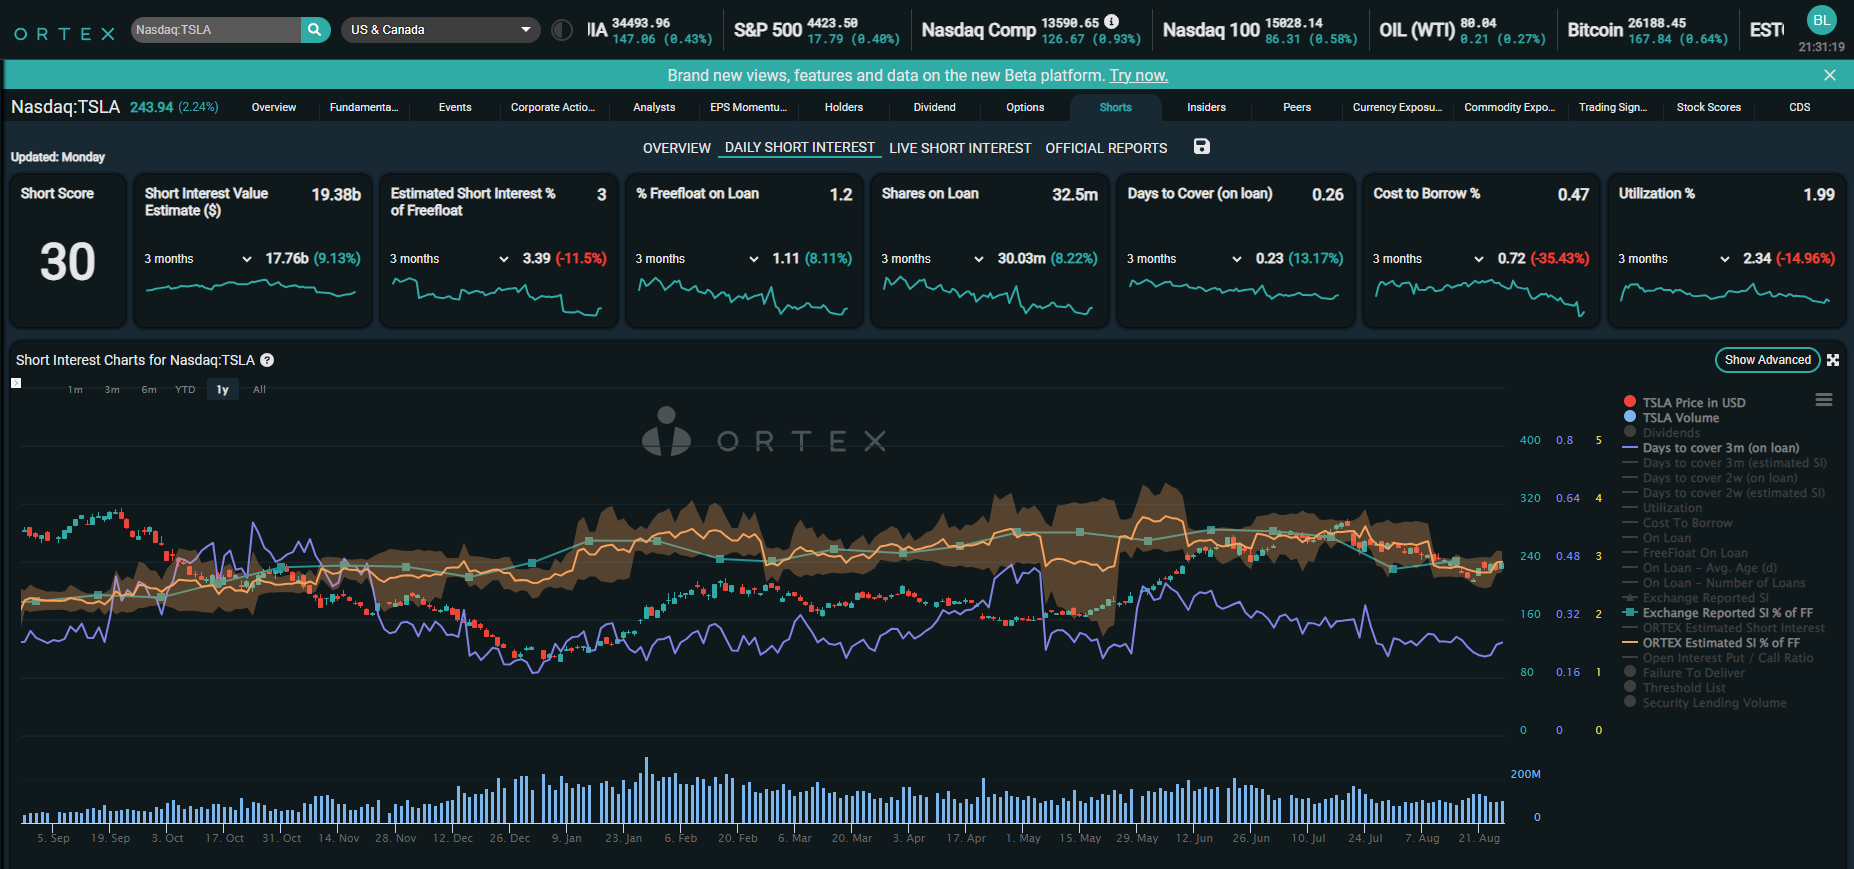Open Days to Cover period dropdown
Screen dimensions: 1854x869
(1185, 259)
